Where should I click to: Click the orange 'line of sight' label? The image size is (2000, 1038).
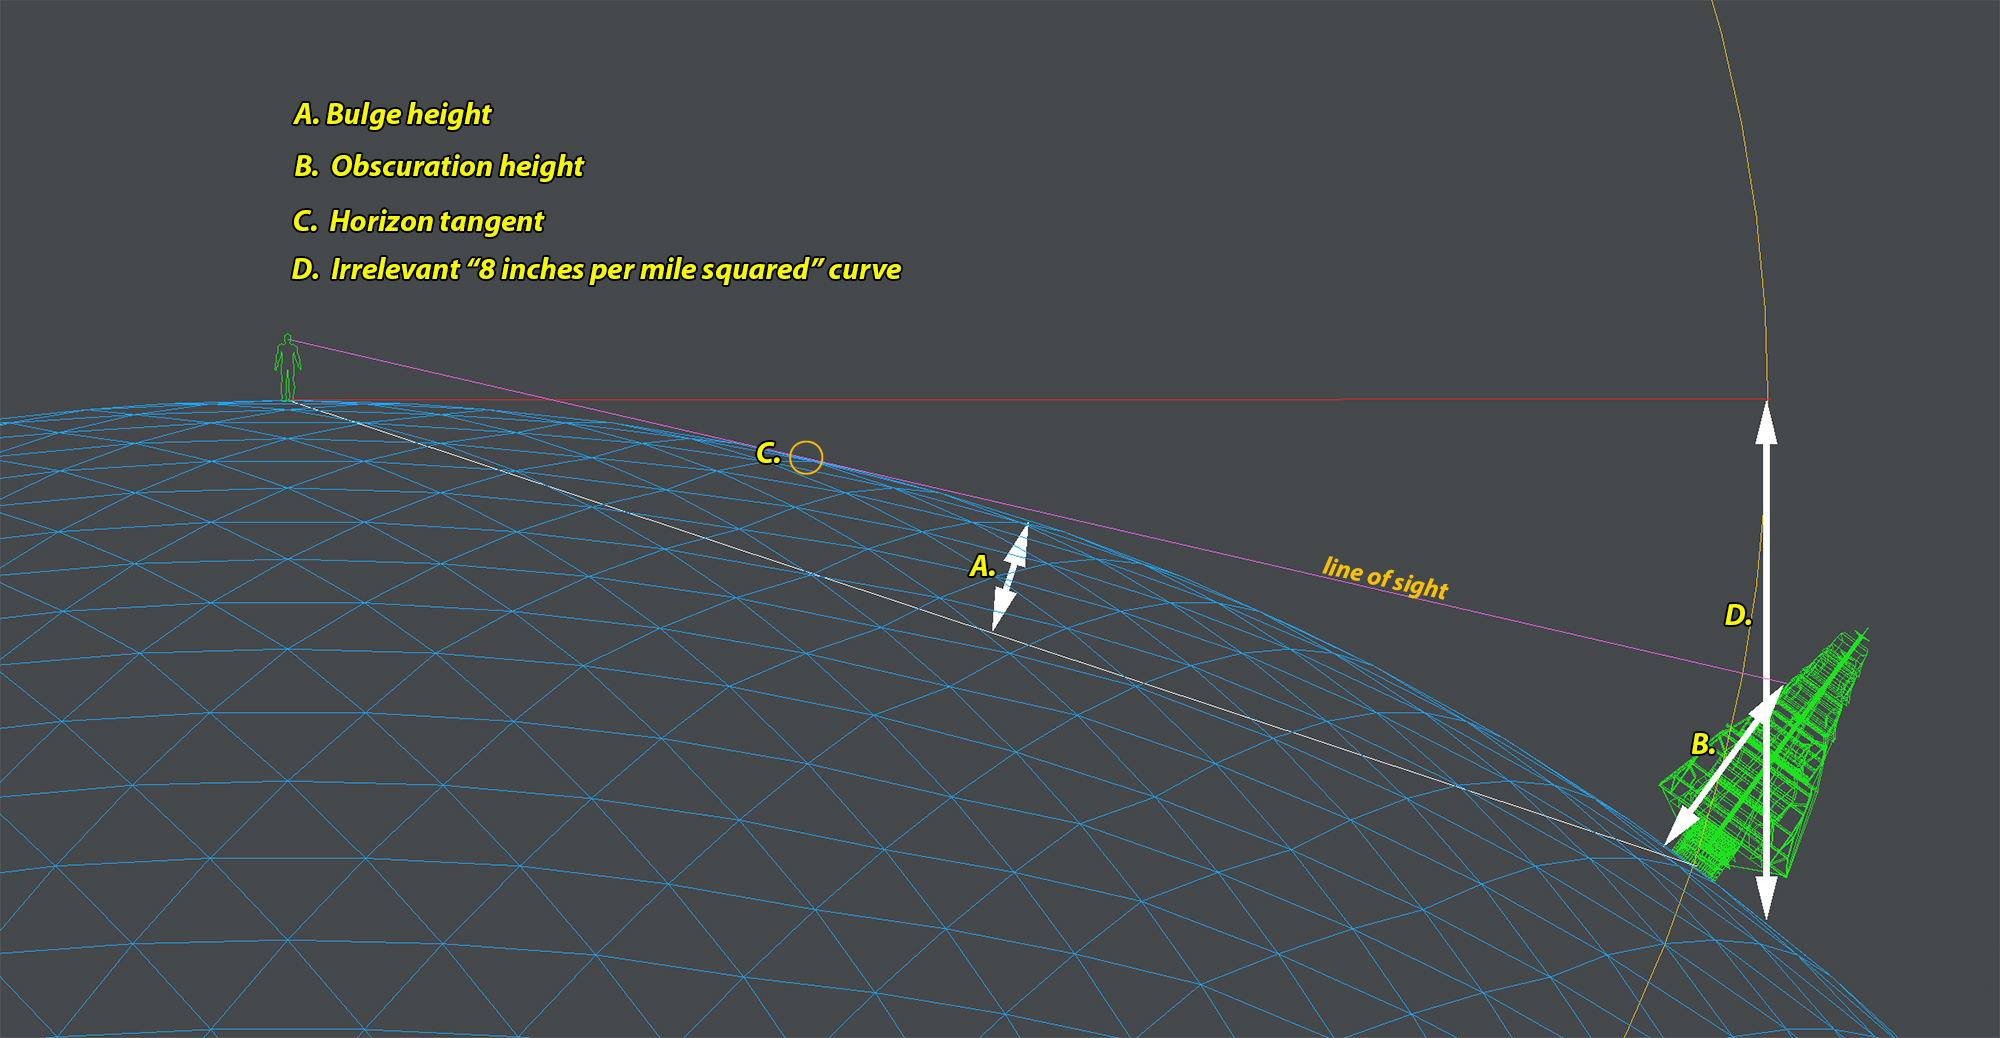click(x=1384, y=578)
